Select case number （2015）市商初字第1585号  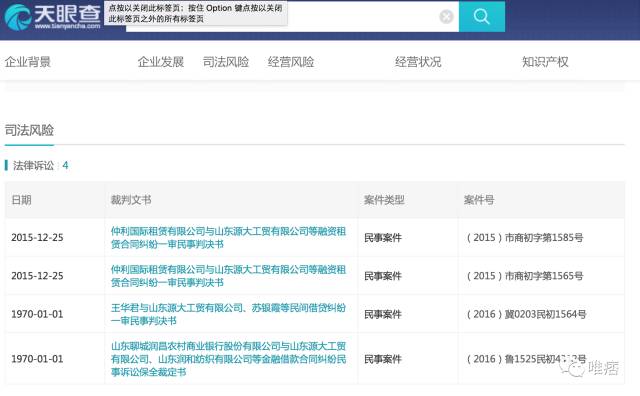[x=524, y=238]
